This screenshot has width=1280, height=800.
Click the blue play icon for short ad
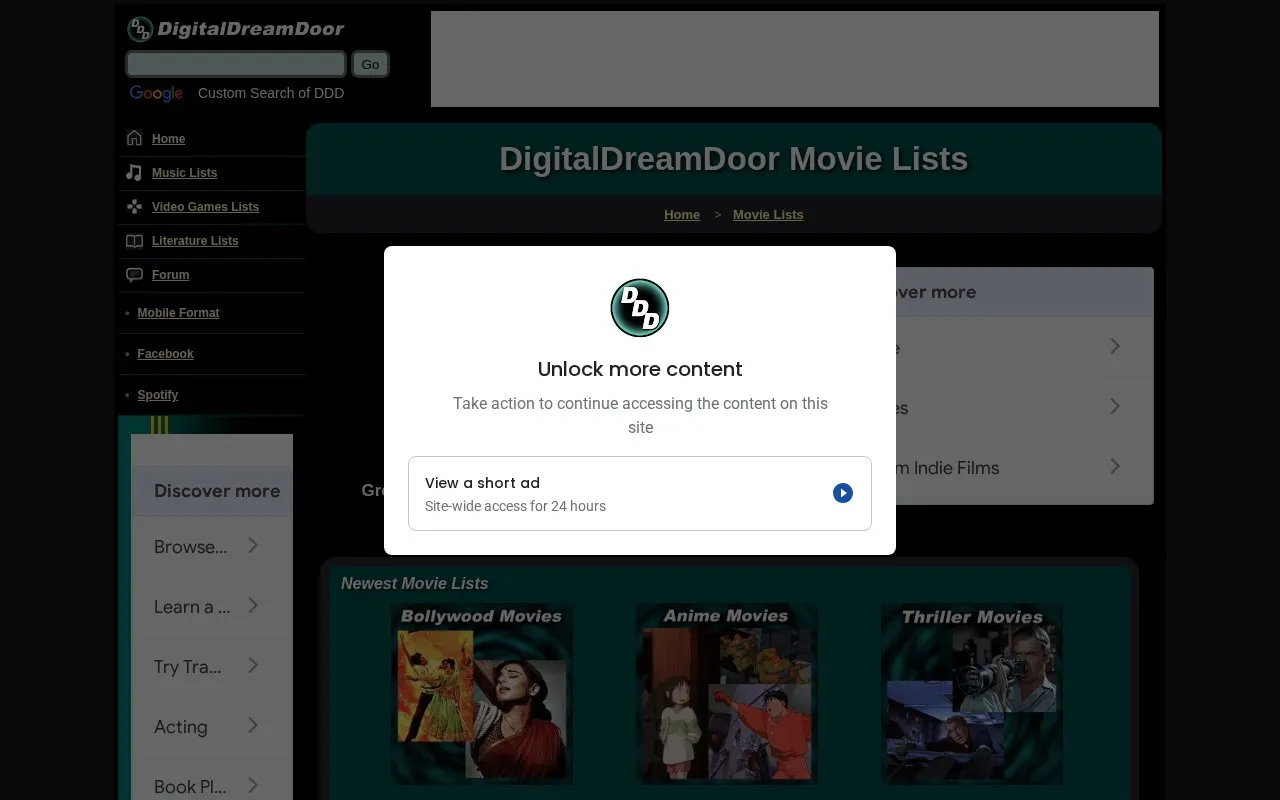(843, 493)
